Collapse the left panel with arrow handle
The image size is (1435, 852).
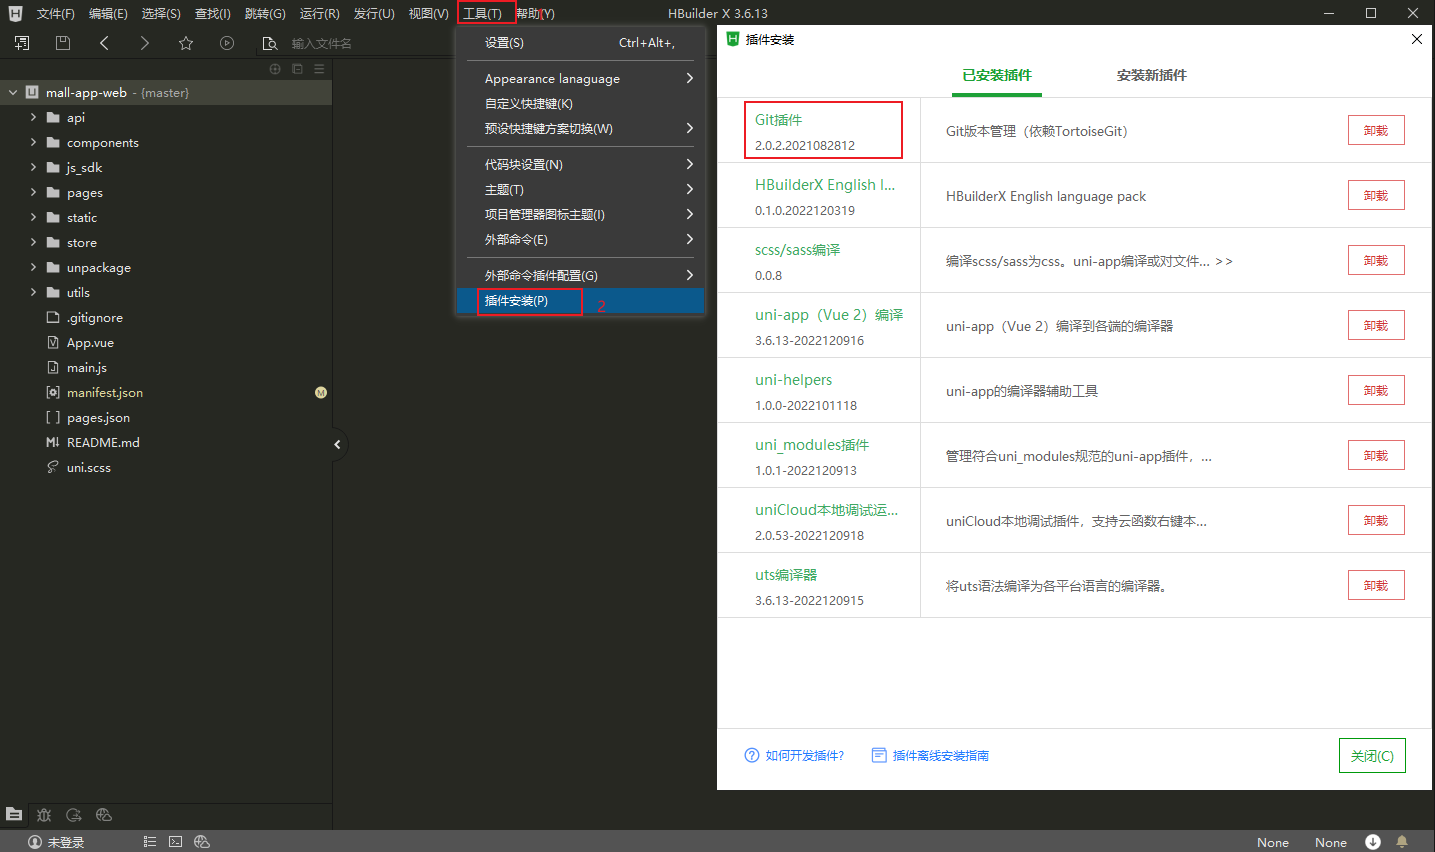click(x=337, y=444)
